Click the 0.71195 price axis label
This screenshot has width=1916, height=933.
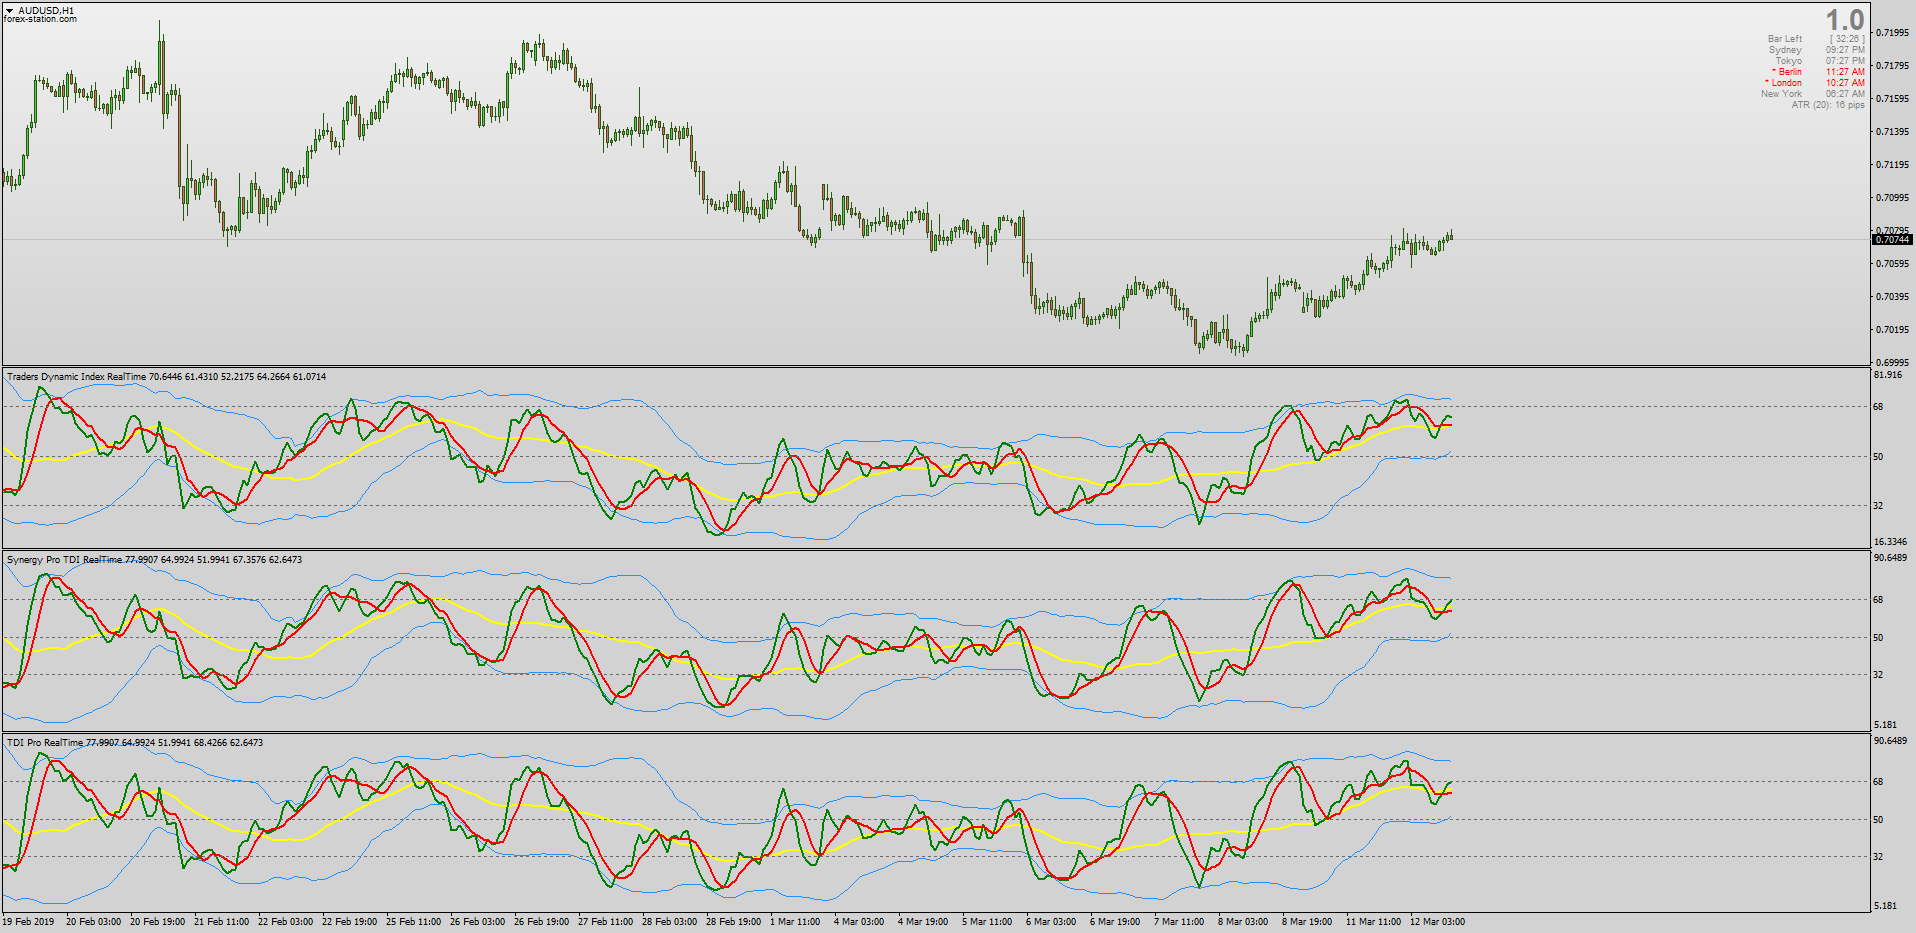pyautogui.click(x=1892, y=165)
